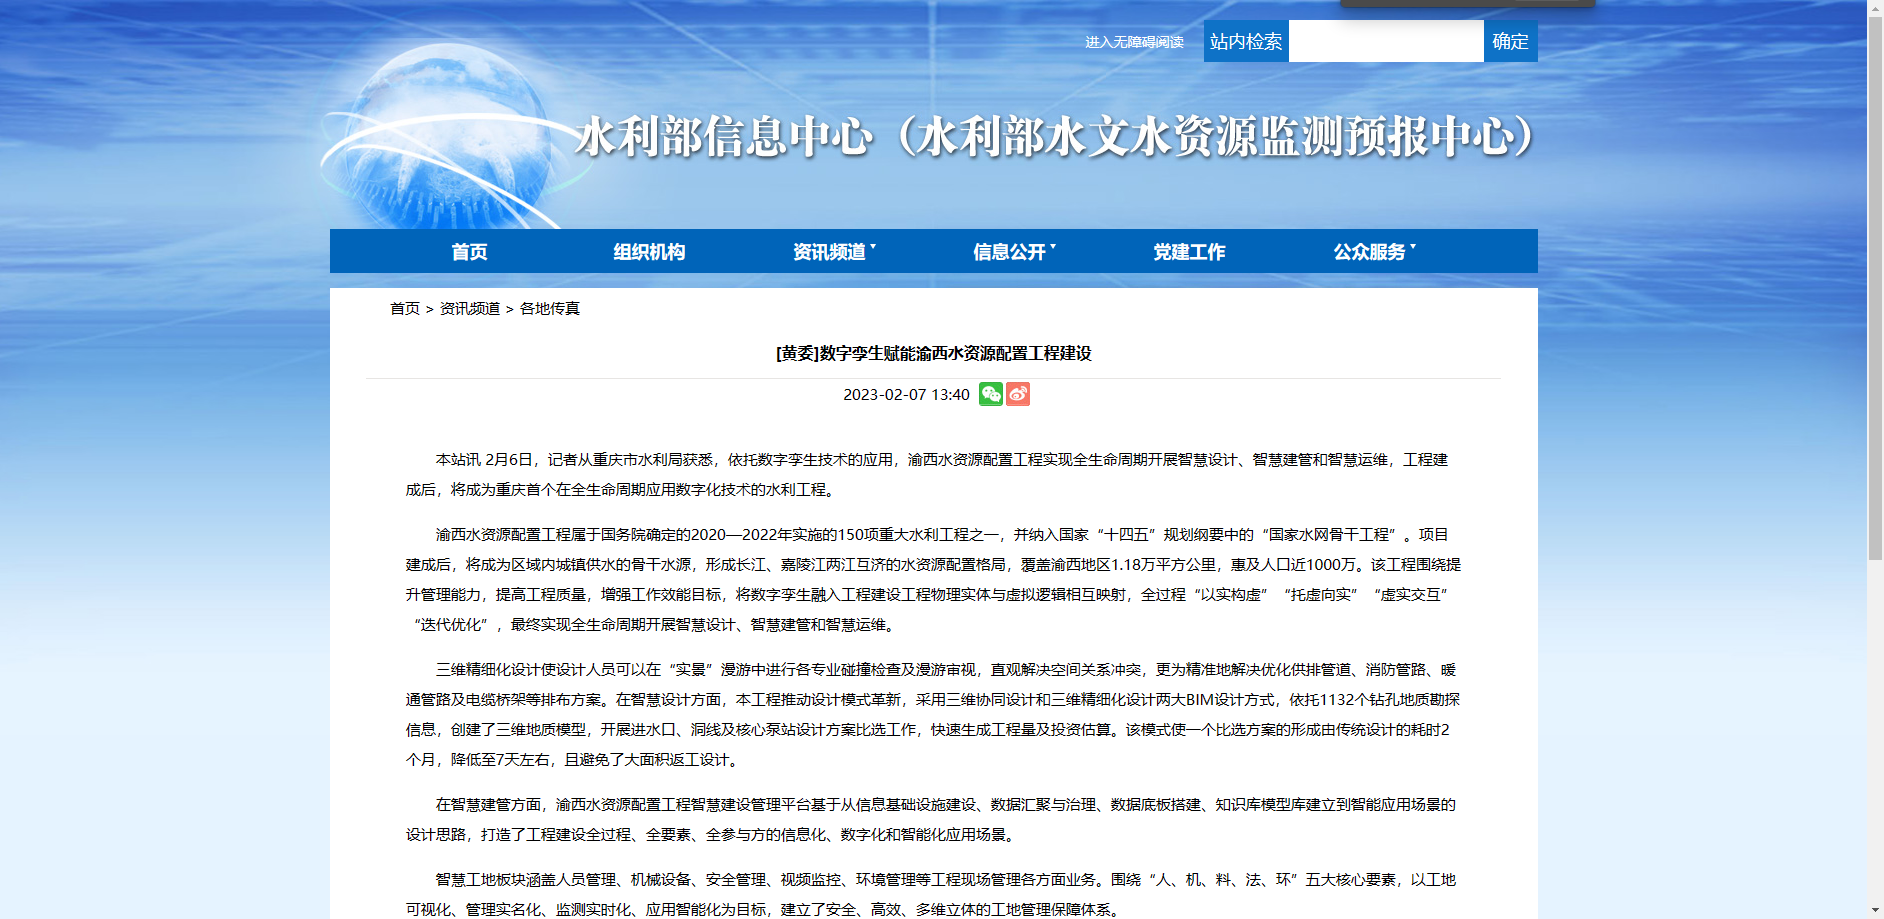Click the site title 水利部信息中心 banner
This screenshot has width=1884, height=919.
coord(1055,137)
